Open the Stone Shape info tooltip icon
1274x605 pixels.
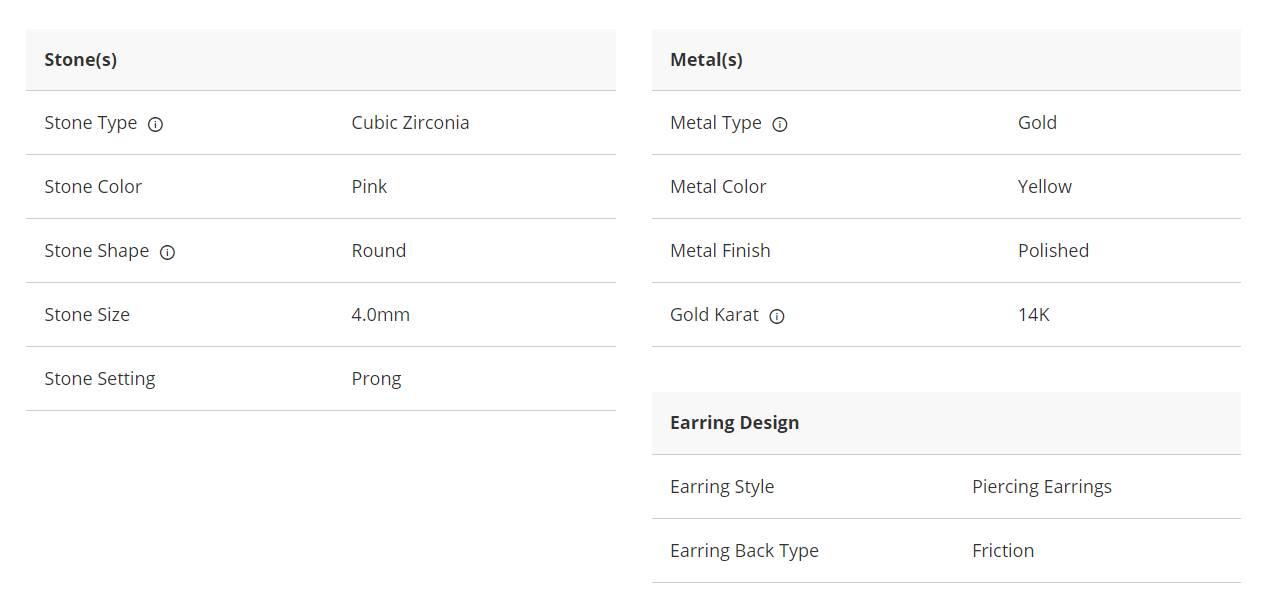tap(168, 253)
